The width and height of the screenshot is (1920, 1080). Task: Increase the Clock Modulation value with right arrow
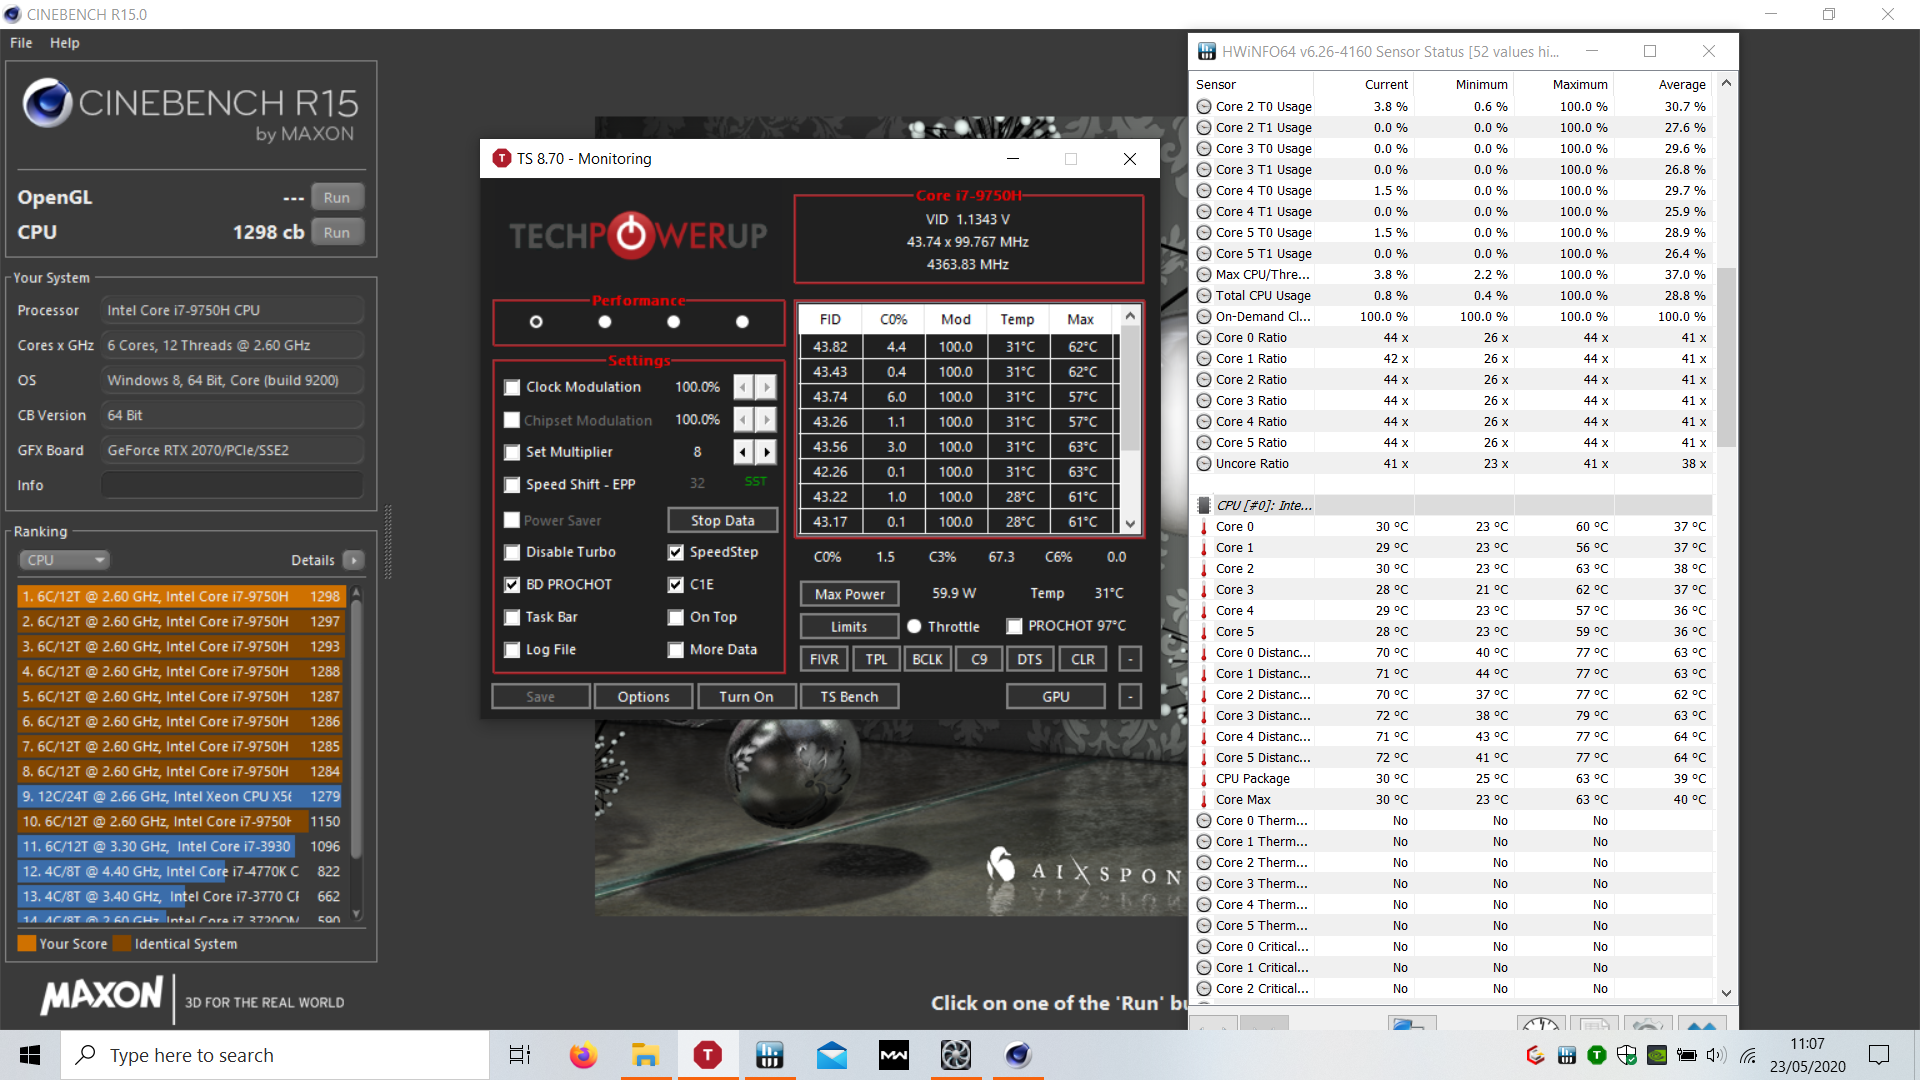(x=766, y=387)
